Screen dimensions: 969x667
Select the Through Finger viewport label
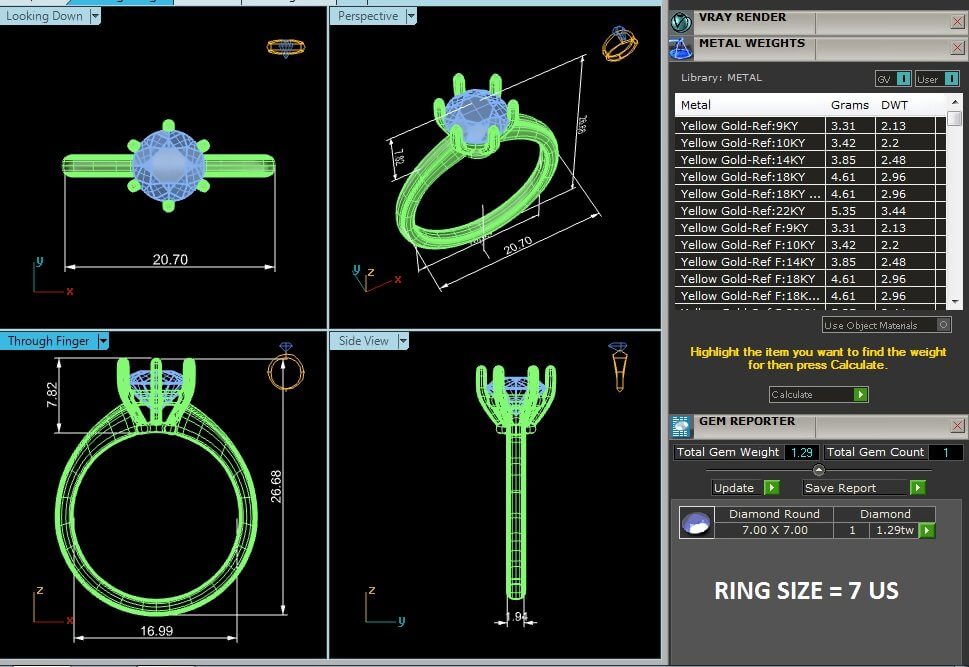click(48, 341)
